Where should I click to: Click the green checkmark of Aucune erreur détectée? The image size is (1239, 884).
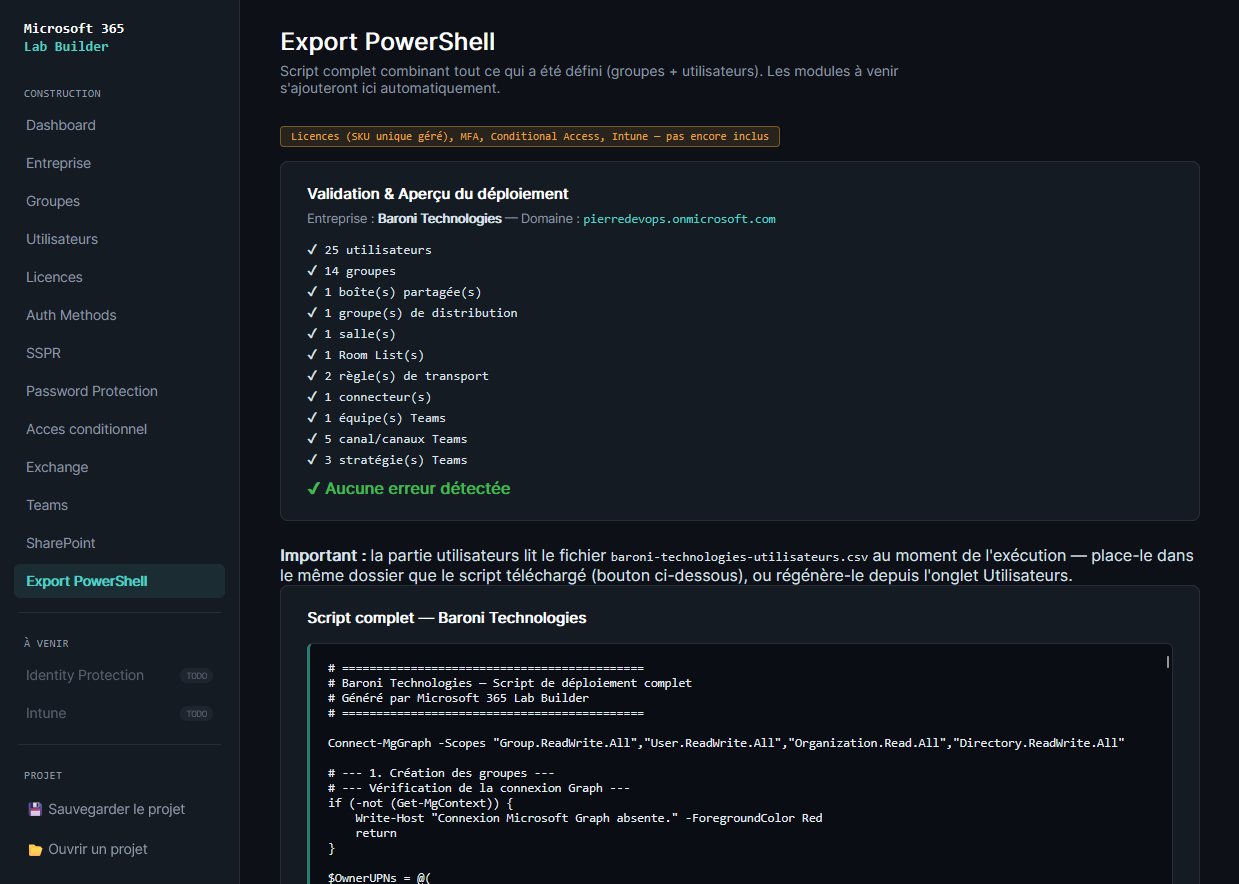[x=314, y=489]
